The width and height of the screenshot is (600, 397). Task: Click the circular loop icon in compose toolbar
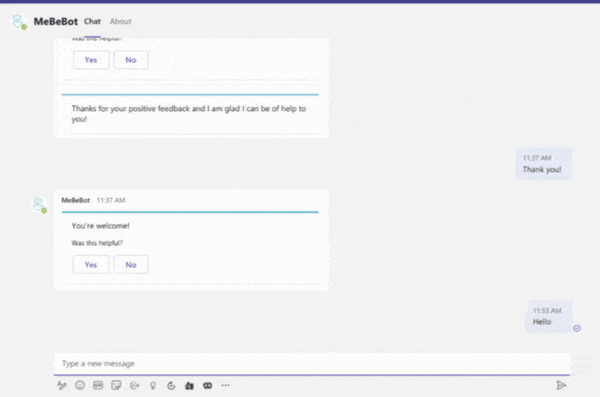[x=171, y=386]
